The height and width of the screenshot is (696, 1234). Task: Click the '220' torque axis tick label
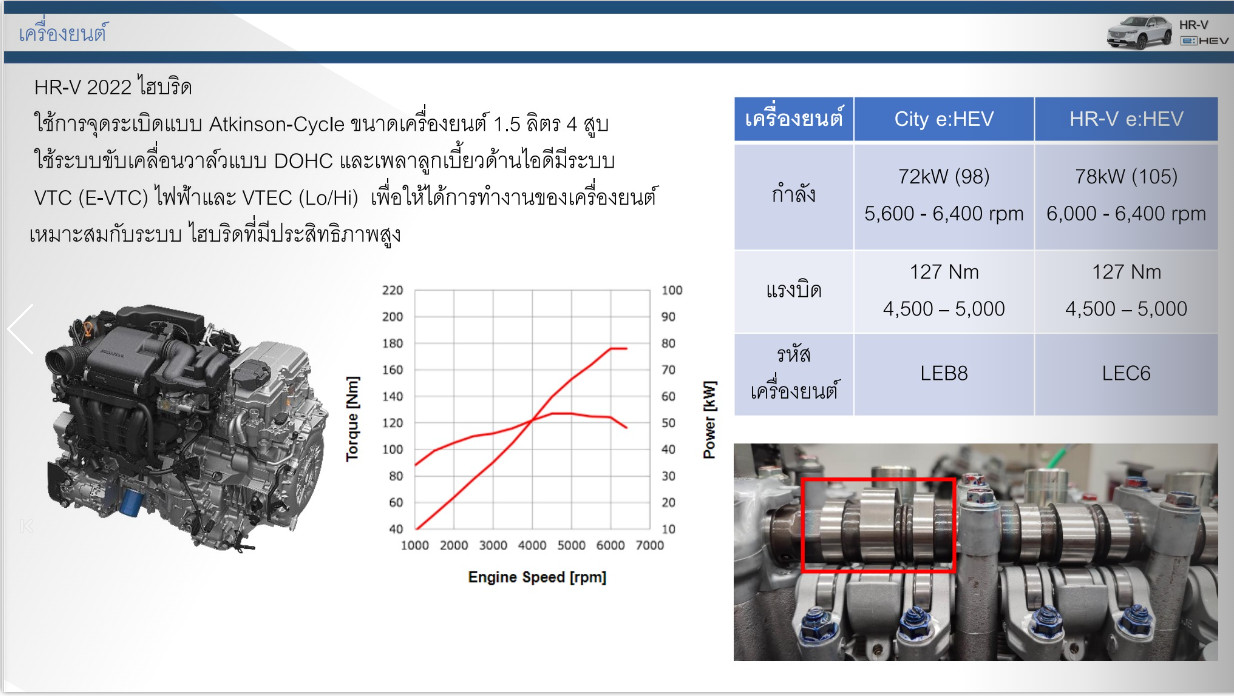pyautogui.click(x=392, y=290)
